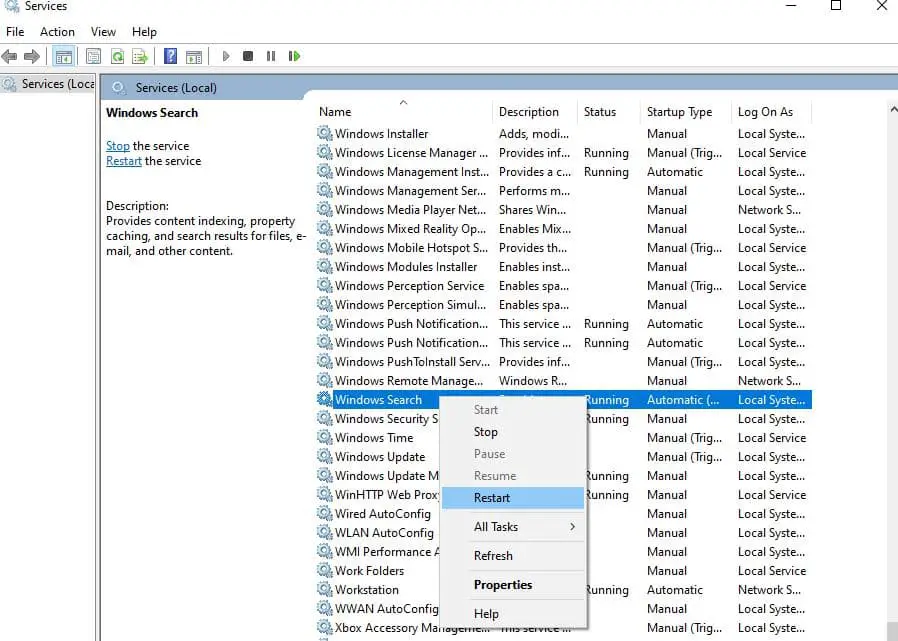Click the Stop Service square icon
Image resolution: width=898 pixels, height=641 pixels.
point(248,56)
